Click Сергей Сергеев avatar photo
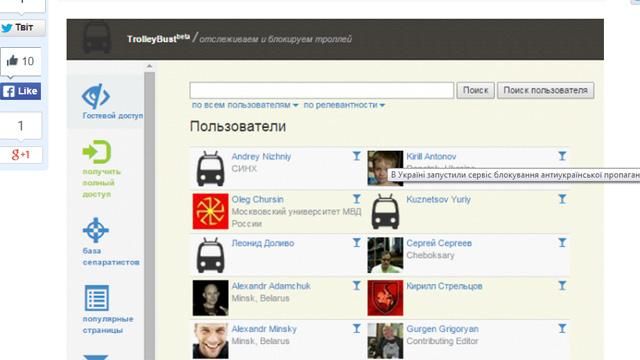640x360 pixels. [x=385, y=255]
